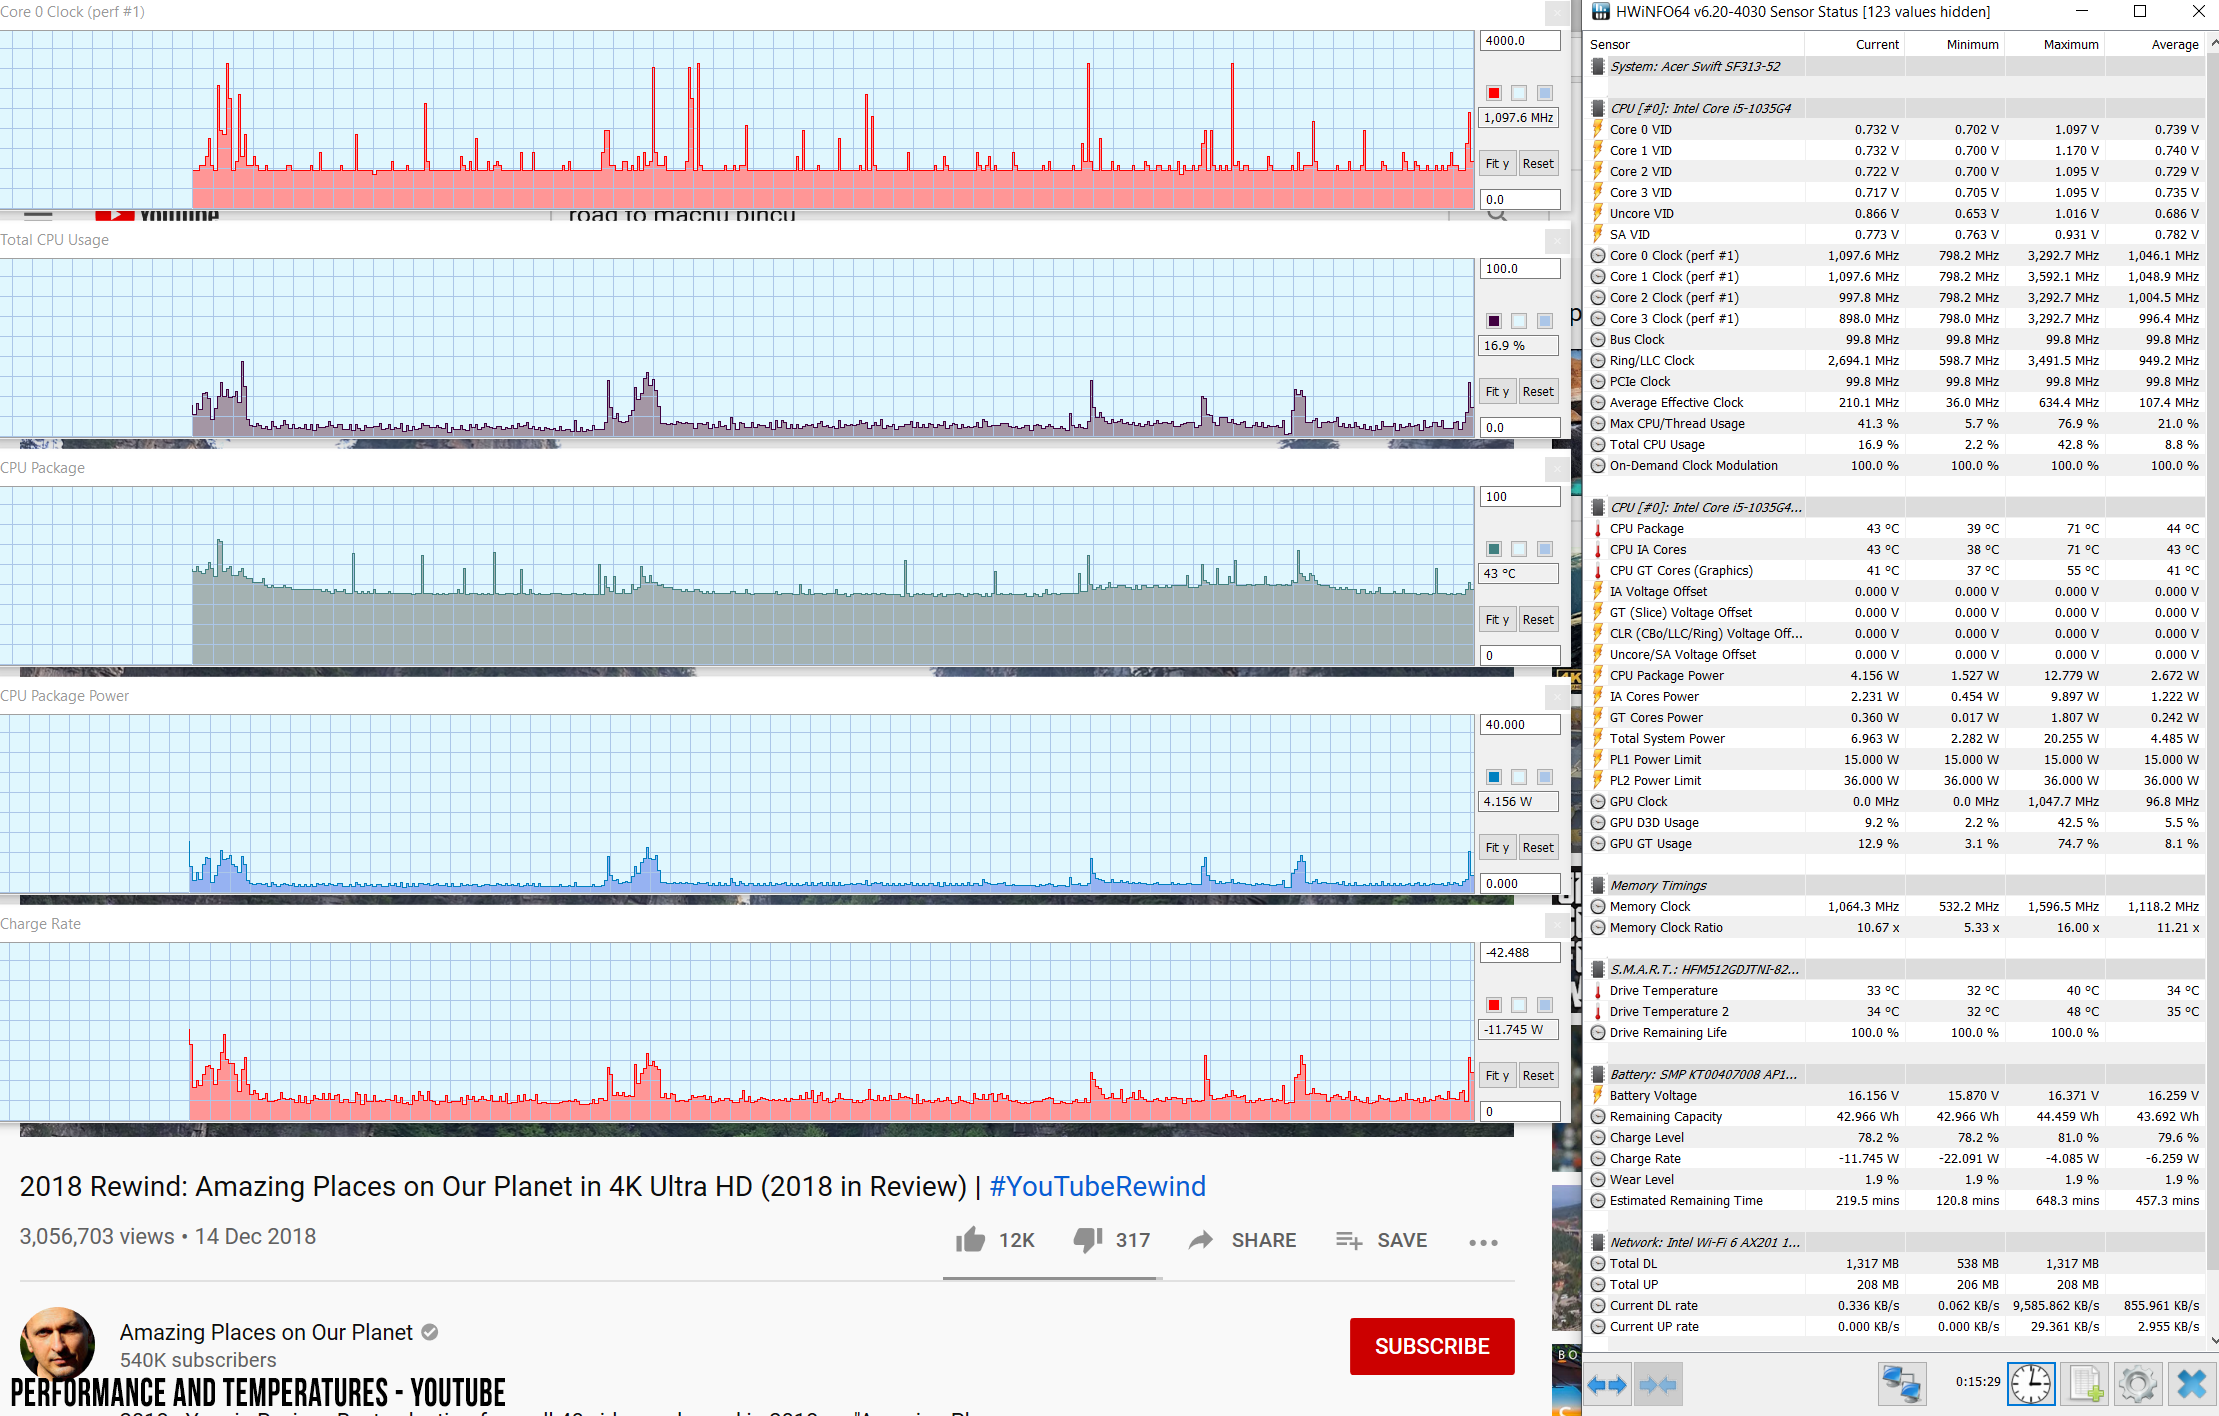Click blue color swatch in CPU Package Power graph
Viewport: 2219px width, 1416px height.
1494,777
